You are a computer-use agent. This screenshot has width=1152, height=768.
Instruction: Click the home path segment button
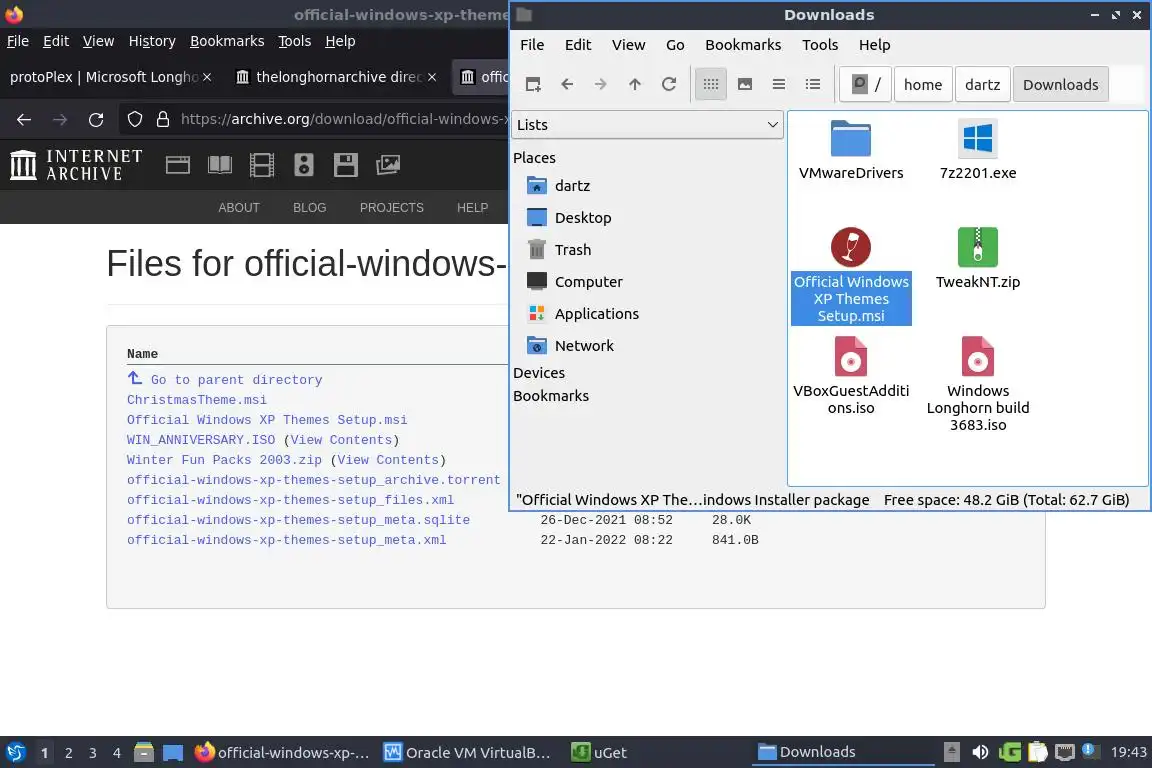[x=923, y=85]
